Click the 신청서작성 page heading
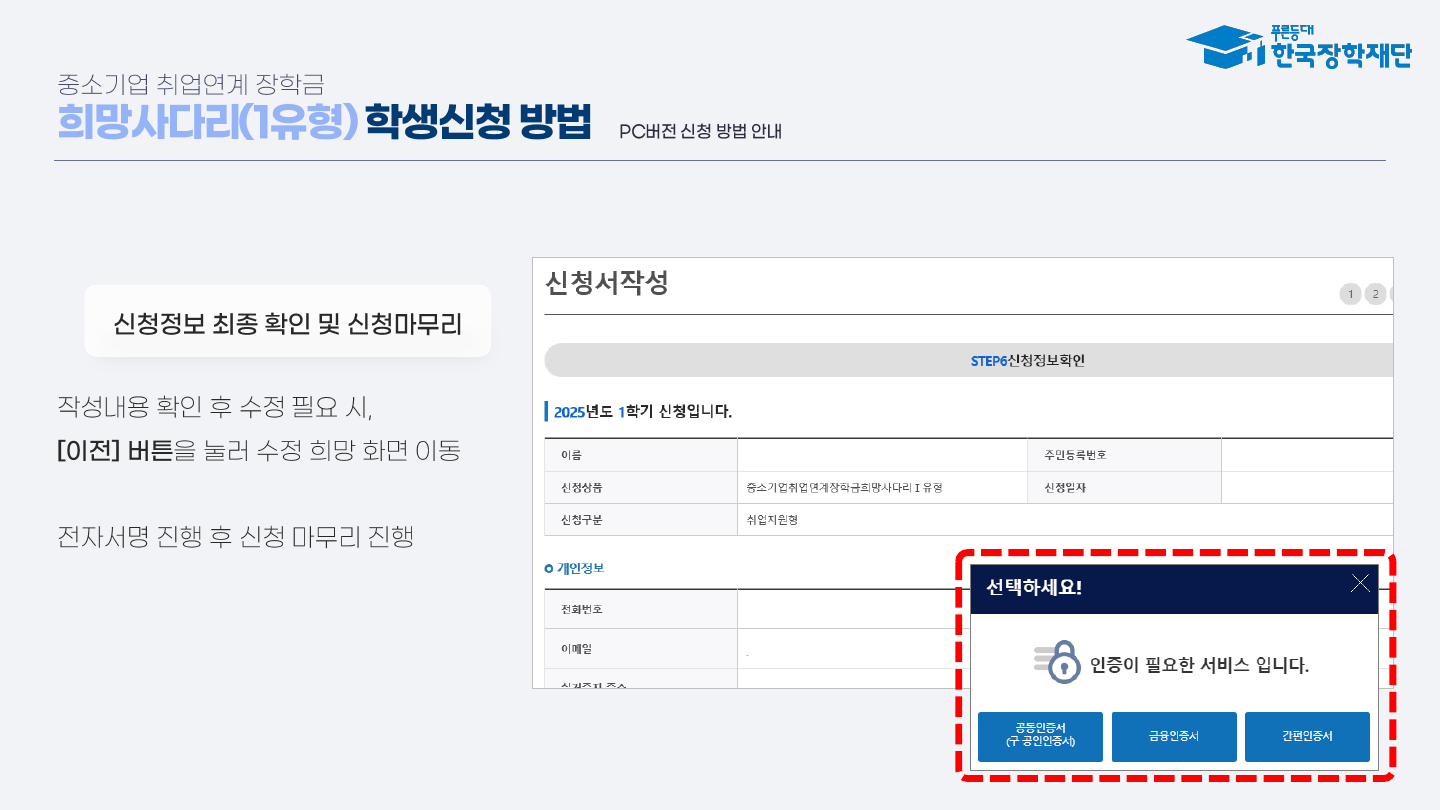The width and height of the screenshot is (1440, 810). tap(607, 283)
